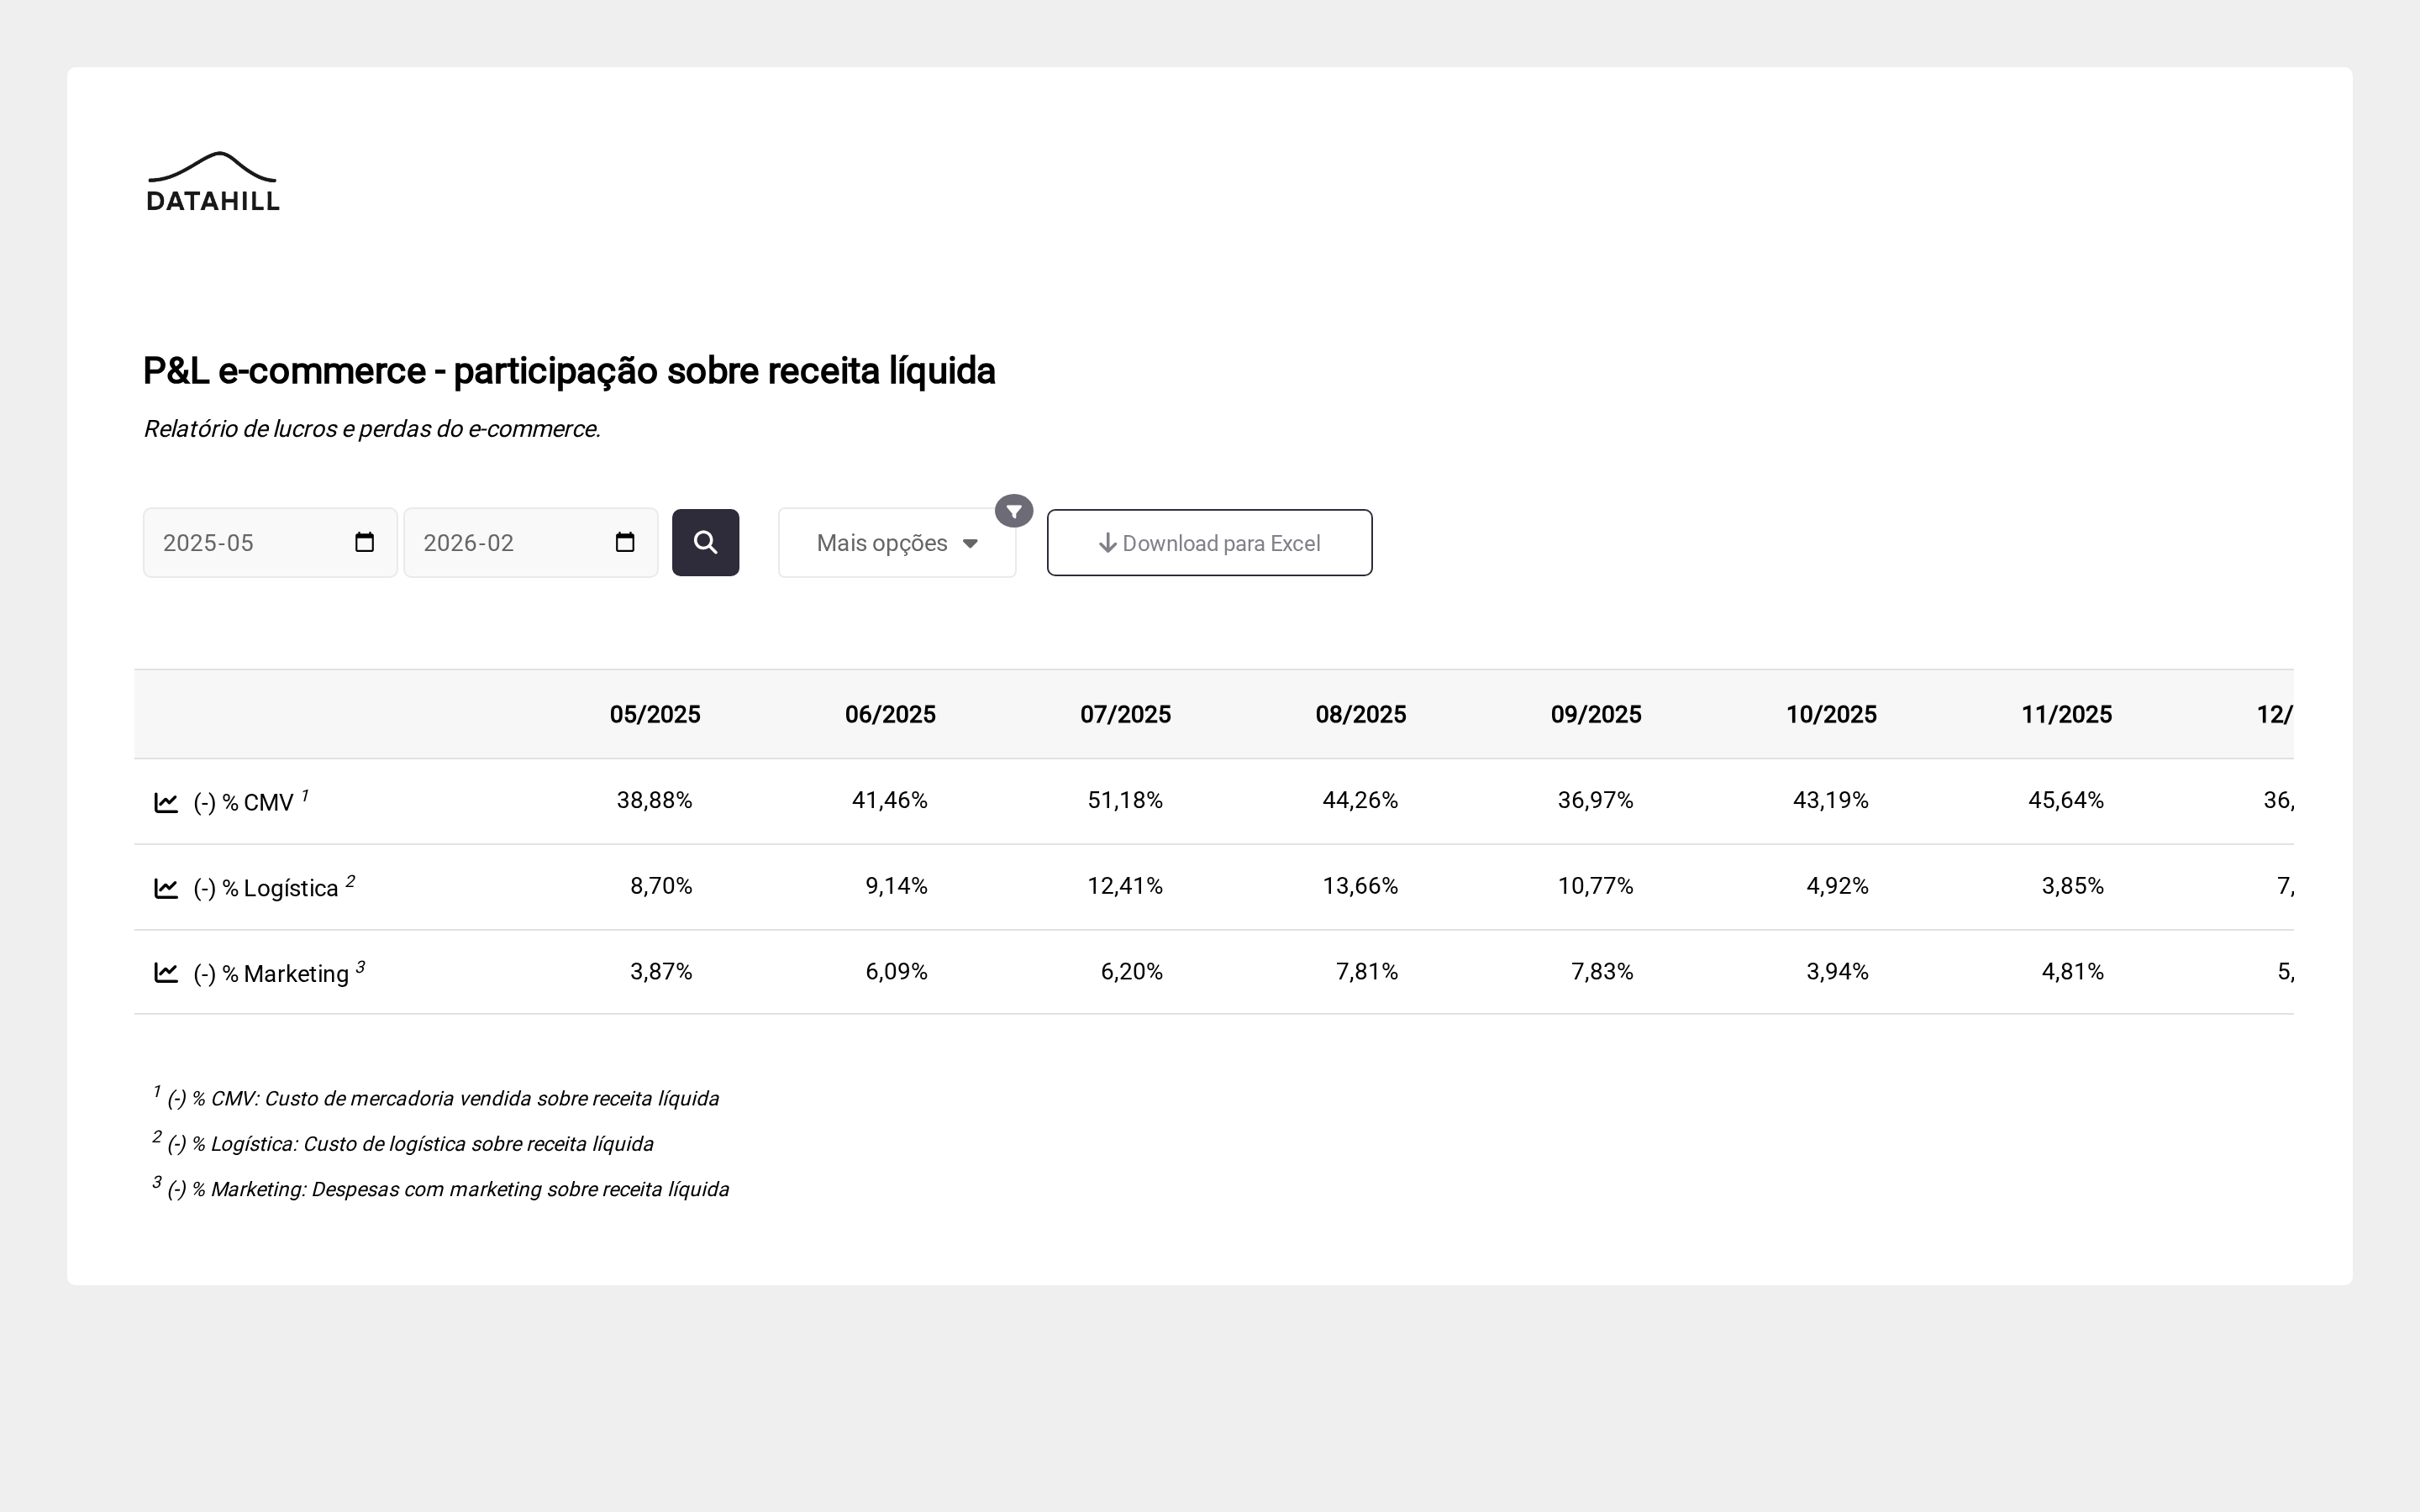
Task: Click the 05/2025 column header
Action: coord(655,714)
